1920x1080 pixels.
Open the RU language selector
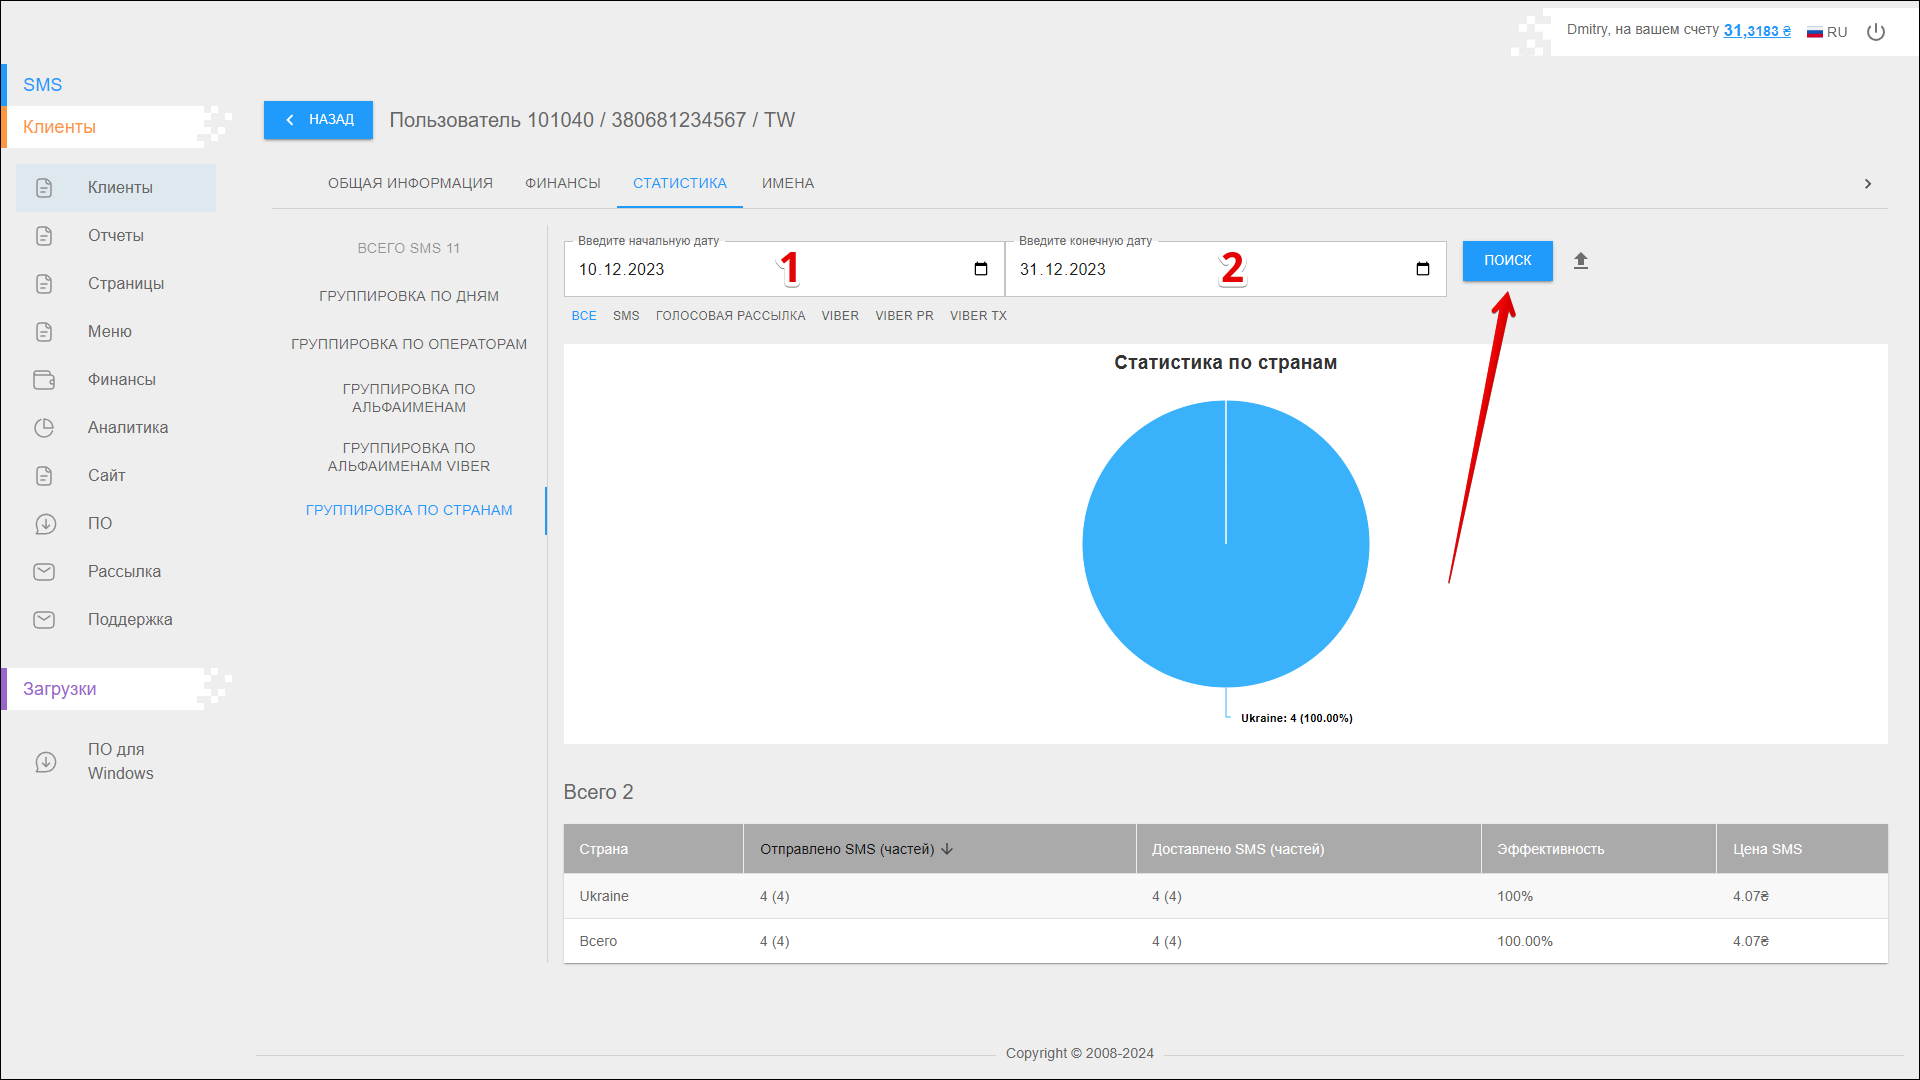(1827, 32)
